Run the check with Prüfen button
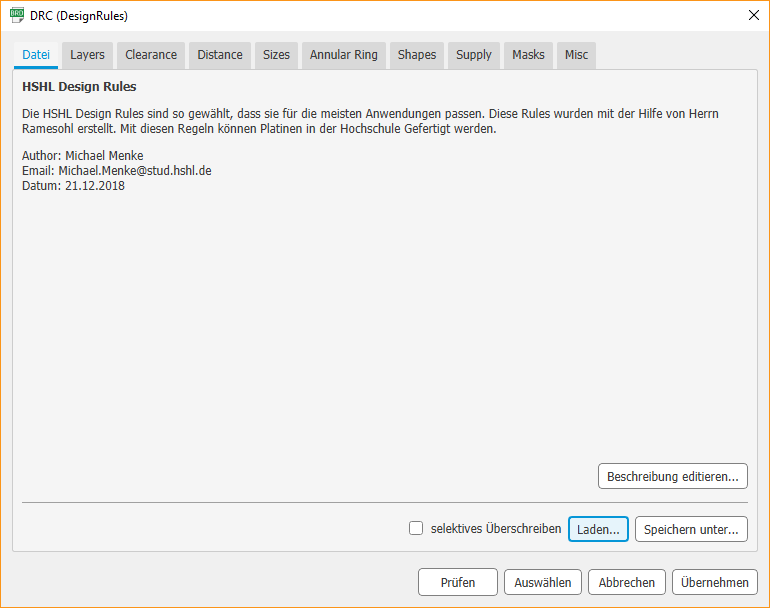 pyautogui.click(x=456, y=583)
